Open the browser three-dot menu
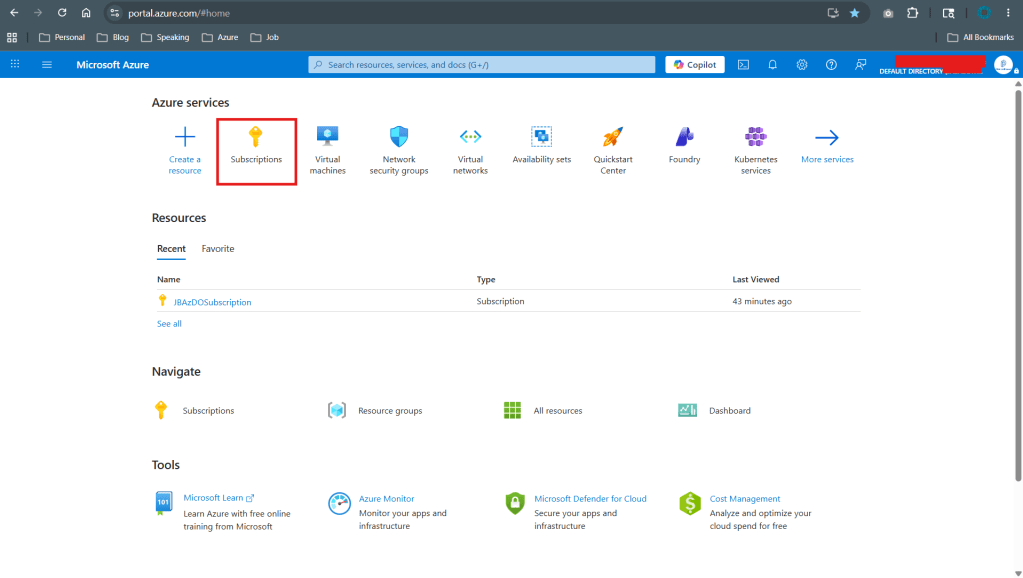This screenshot has width=1023, height=578. [1008, 13]
